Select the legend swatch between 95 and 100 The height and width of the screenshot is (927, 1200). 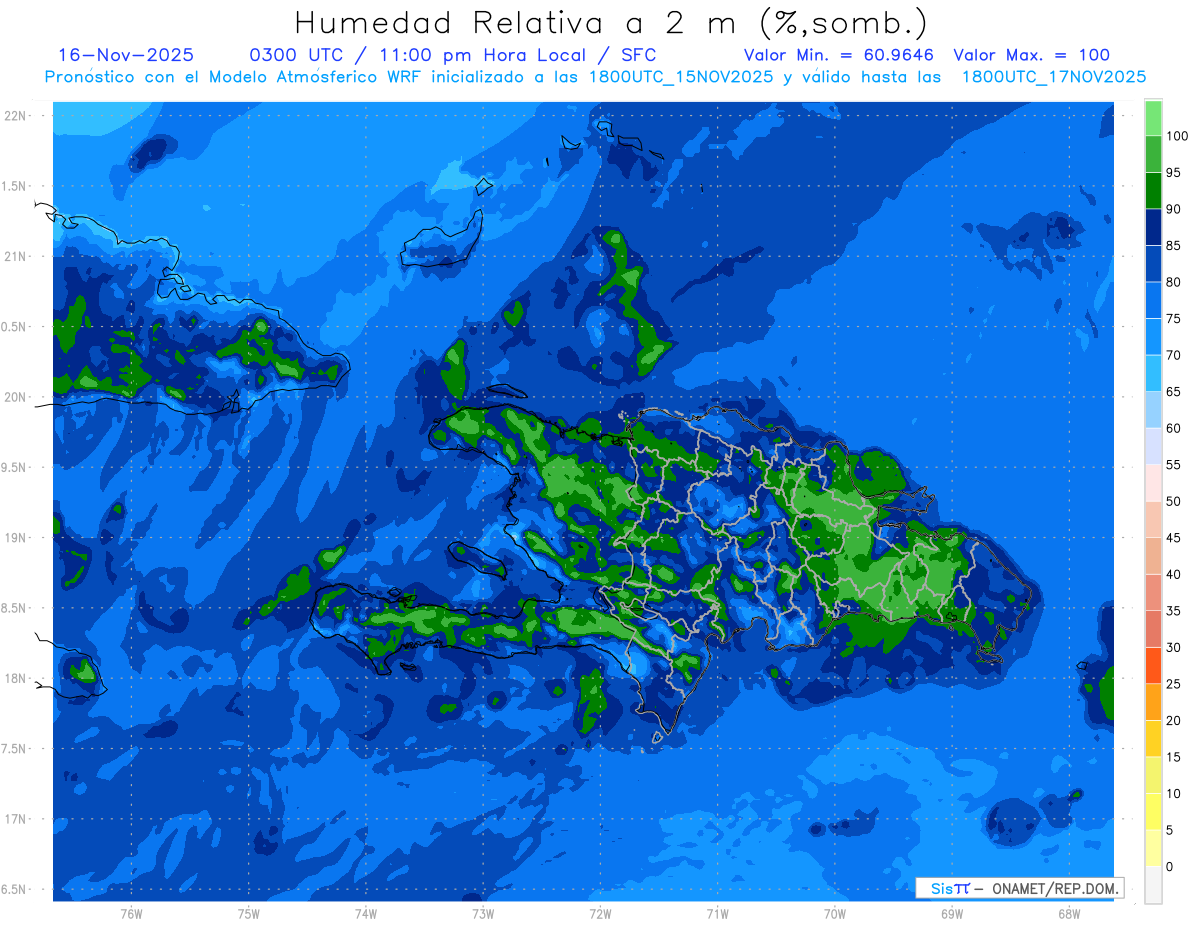coord(1153,154)
